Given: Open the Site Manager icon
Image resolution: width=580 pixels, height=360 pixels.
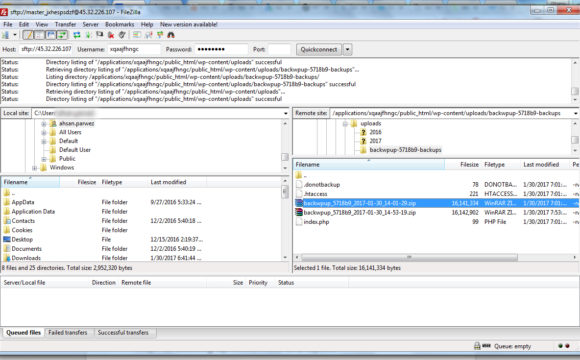Looking at the screenshot, I should 6,35.
